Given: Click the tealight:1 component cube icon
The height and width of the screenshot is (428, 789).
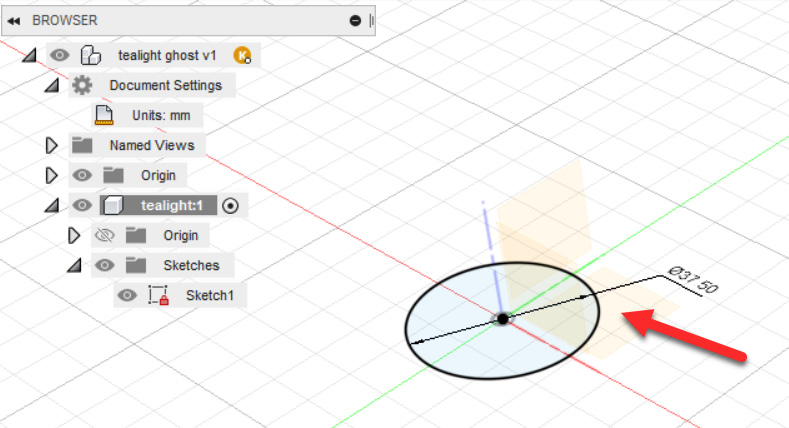Looking at the screenshot, I should pos(113,205).
